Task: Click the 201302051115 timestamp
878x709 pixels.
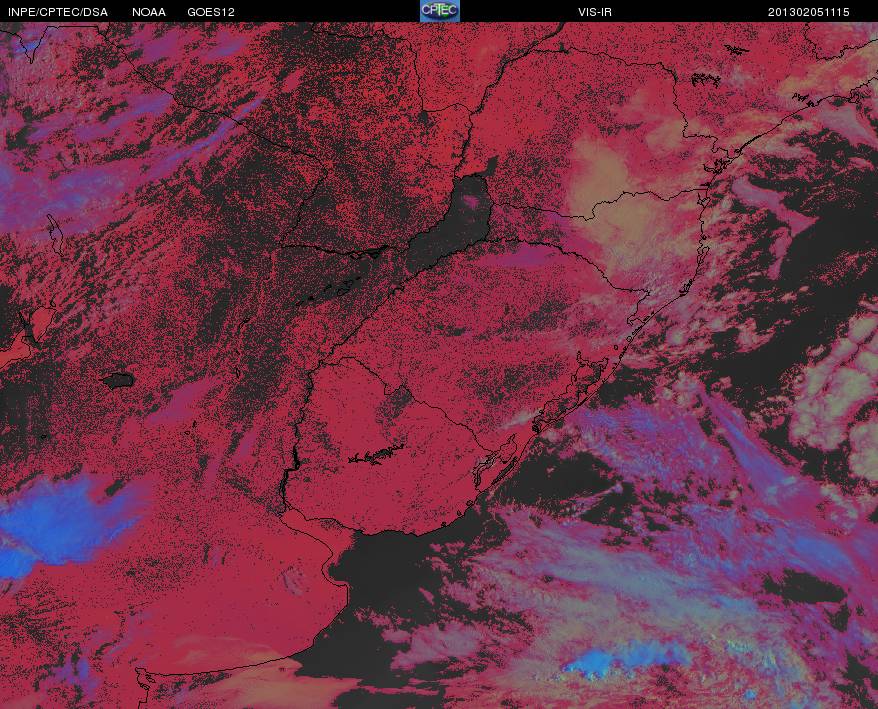Action: [x=809, y=12]
